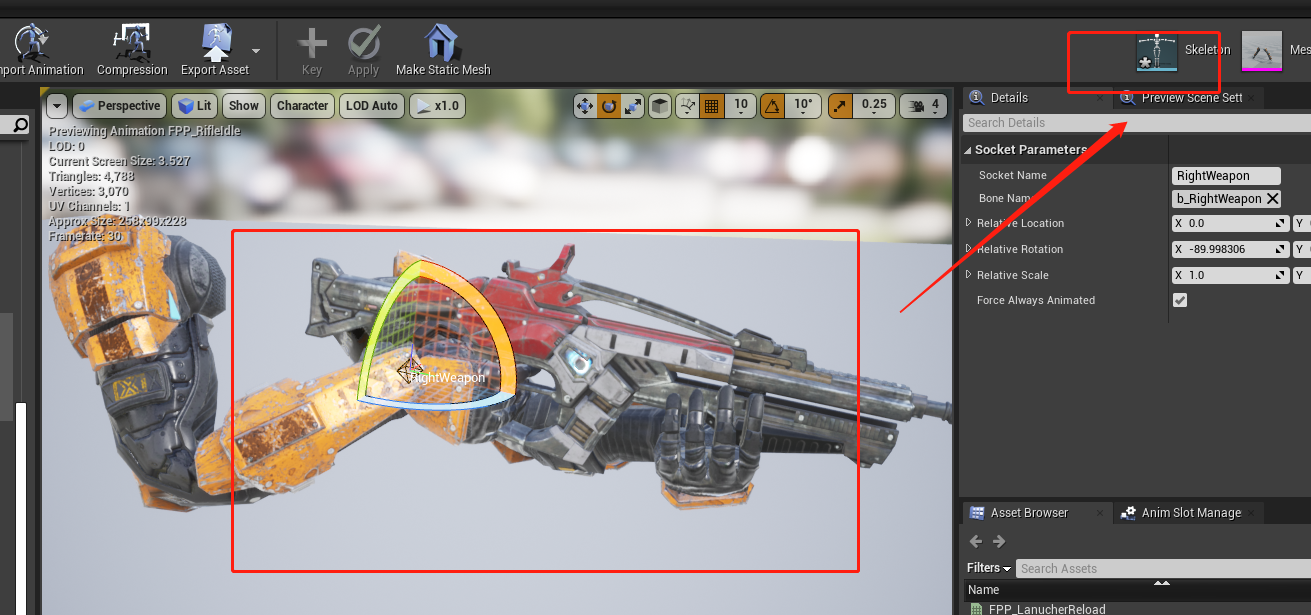Expand the Relative Location property

click(968, 223)
